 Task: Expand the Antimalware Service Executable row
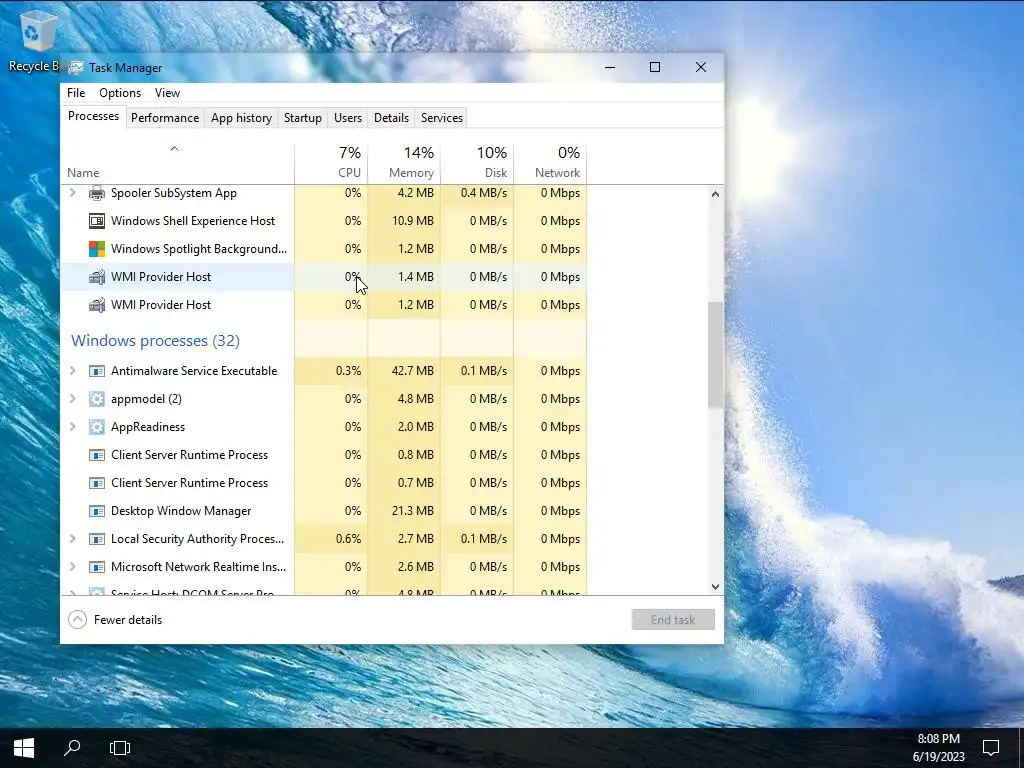tap(72, 371)
